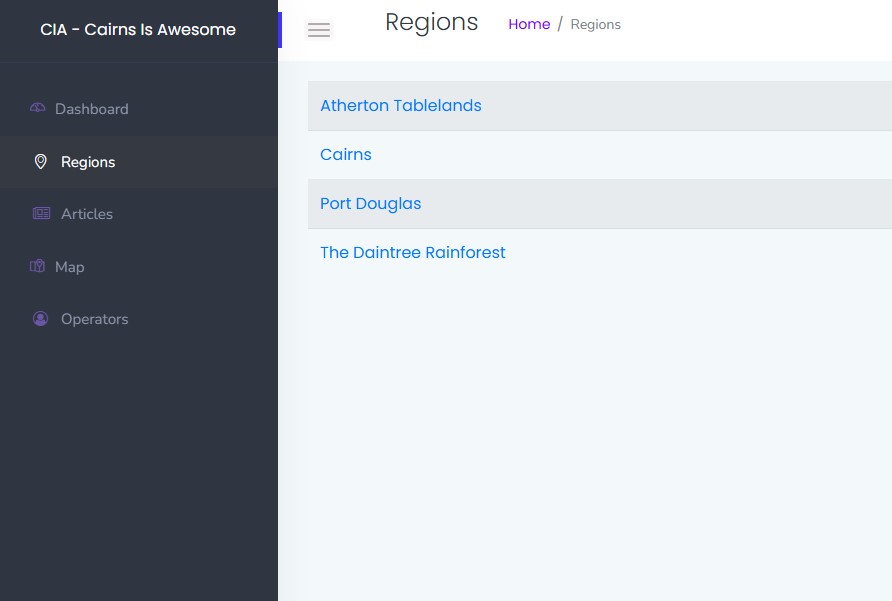Screen dimensions: 892x601
Task: Click the purple accent bar beside hamburger
Action: click(x=280, y=30)
